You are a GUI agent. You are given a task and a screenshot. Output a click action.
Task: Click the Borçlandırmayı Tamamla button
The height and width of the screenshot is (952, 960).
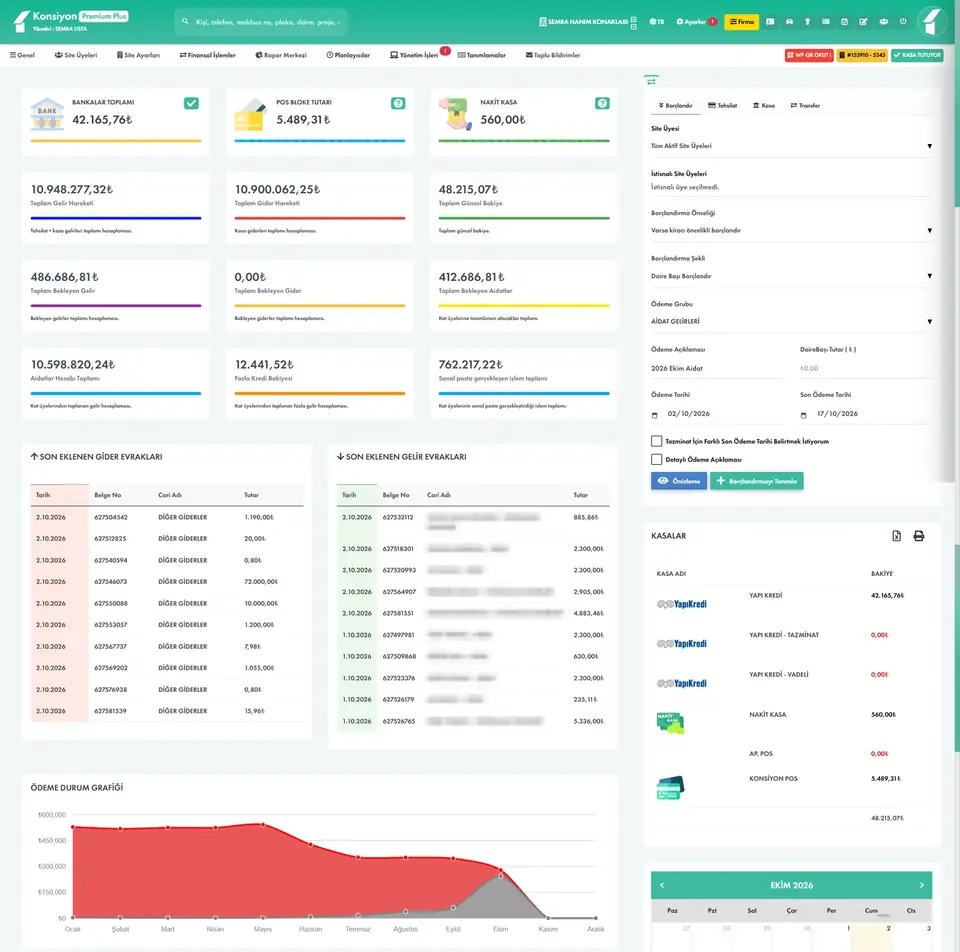click(x=757, y=481)
